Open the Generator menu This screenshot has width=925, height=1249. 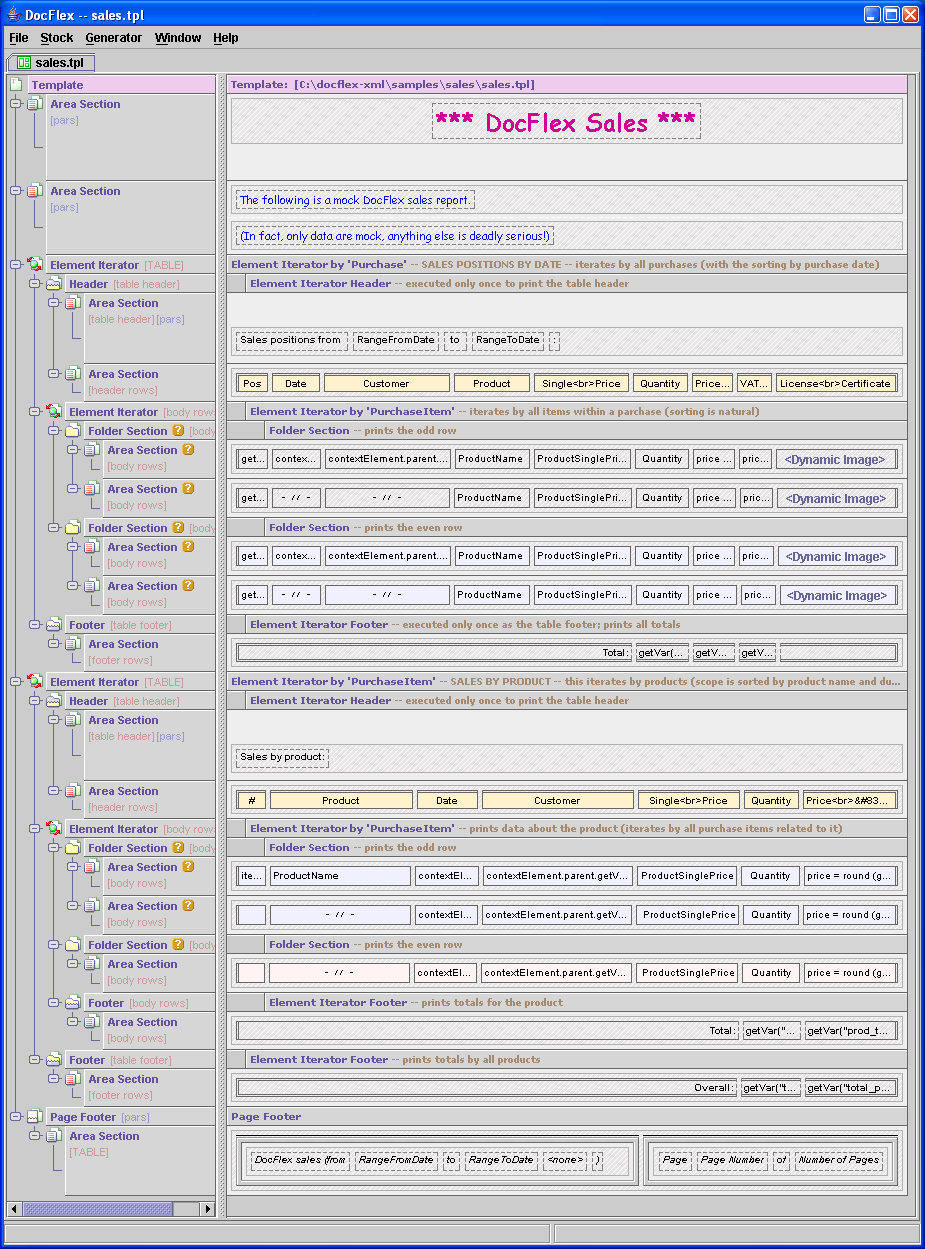point(113,38)
